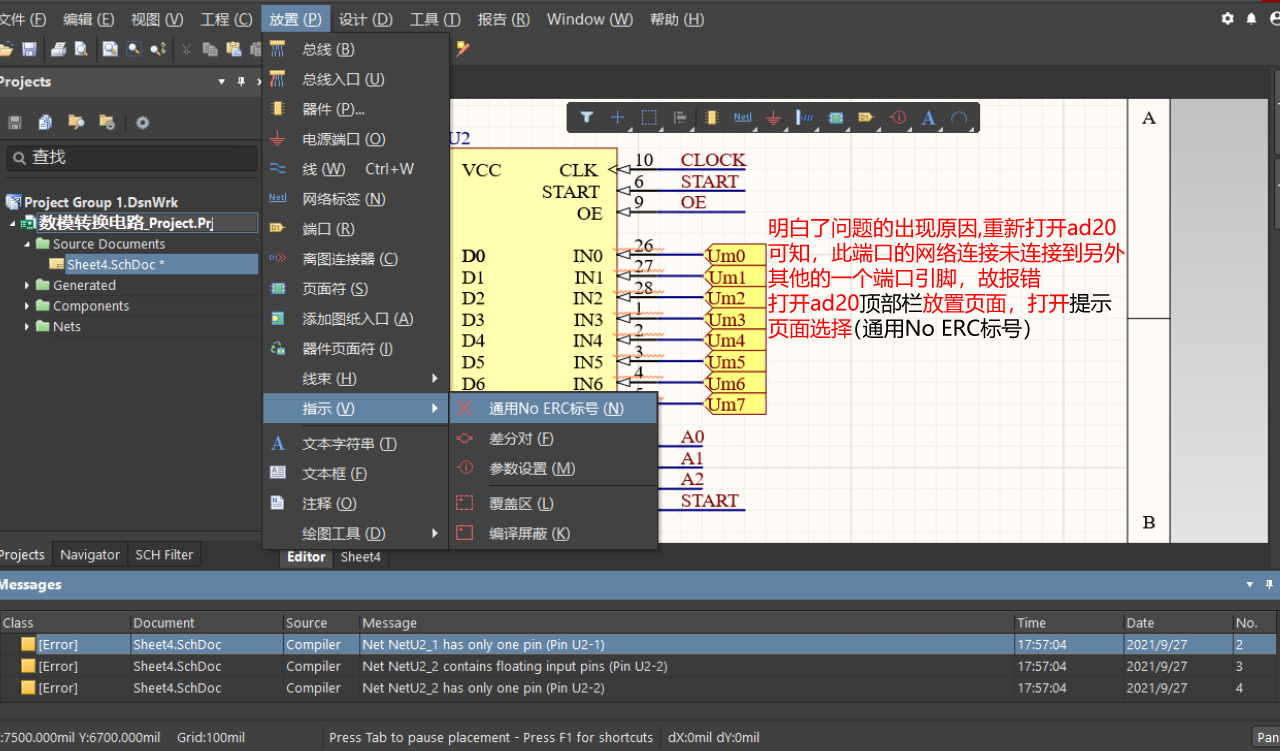Click the Cut scissors icon
This screenshot has height=751, width=1280.
[186, 49]
